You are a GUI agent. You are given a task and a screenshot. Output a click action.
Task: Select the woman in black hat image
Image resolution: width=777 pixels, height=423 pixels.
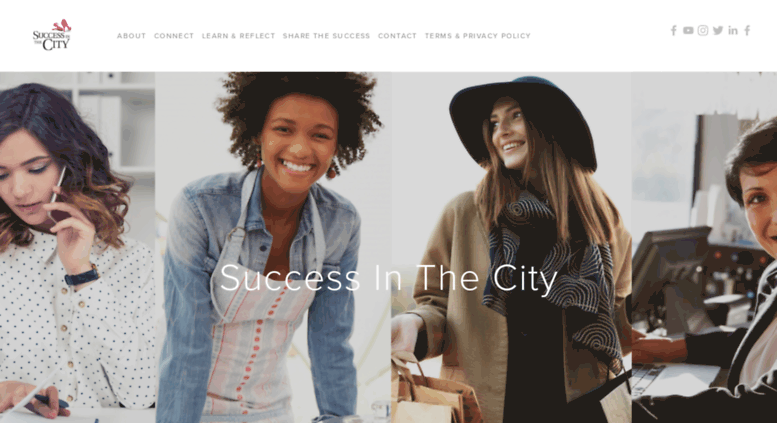coord(511,247)
